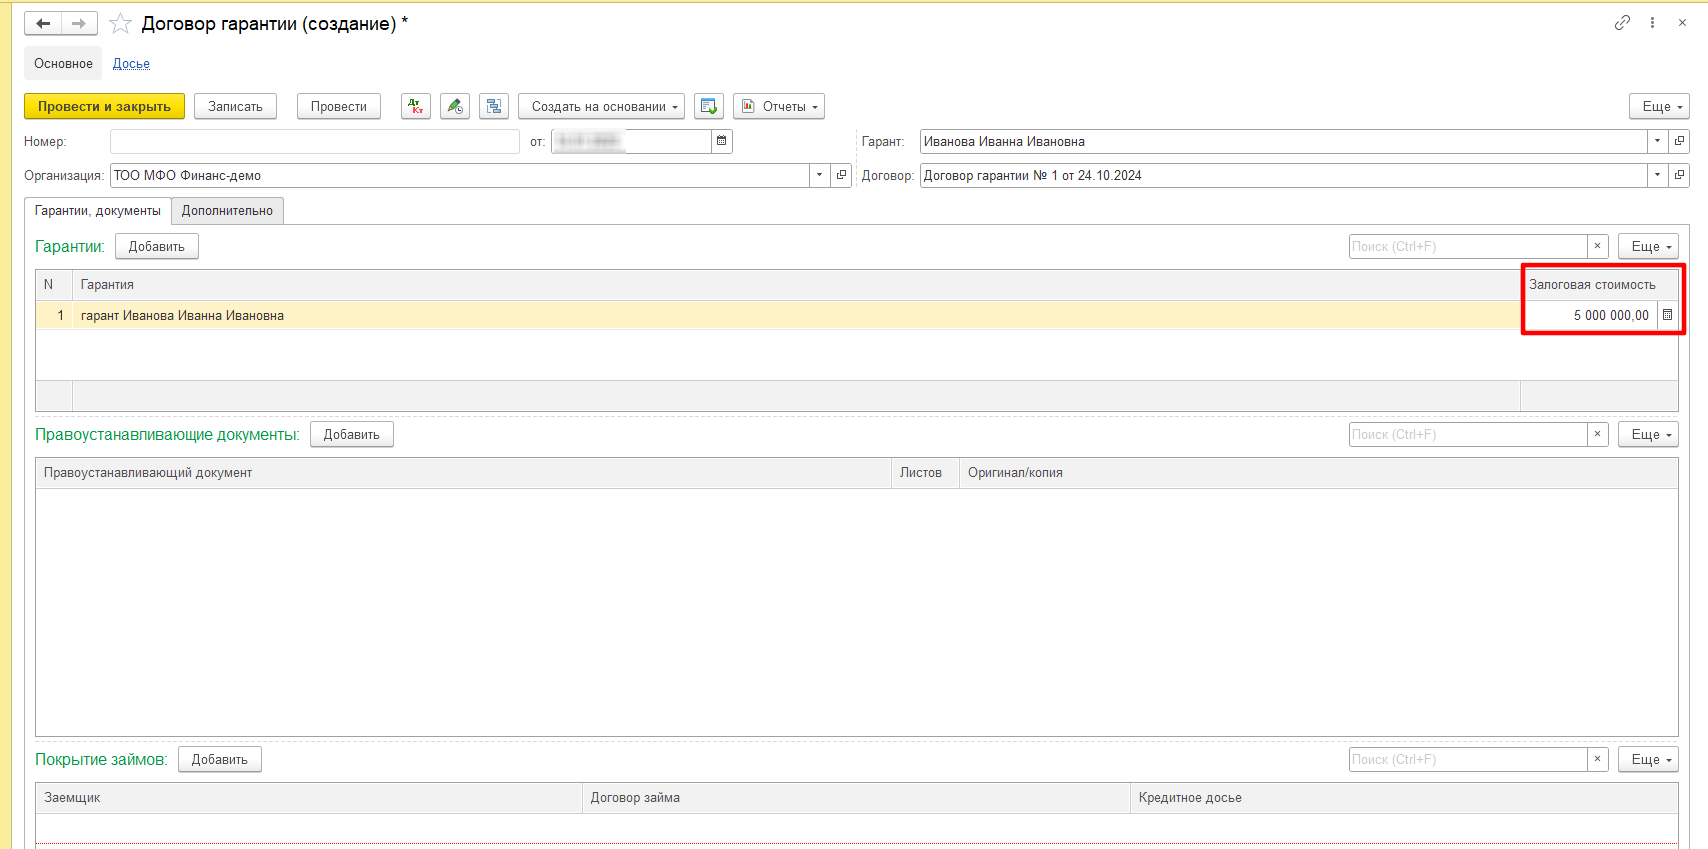Add a Правоустанавливающие документы row
The width and height of the screenshot is (1708, 849).
click(352, 434)
